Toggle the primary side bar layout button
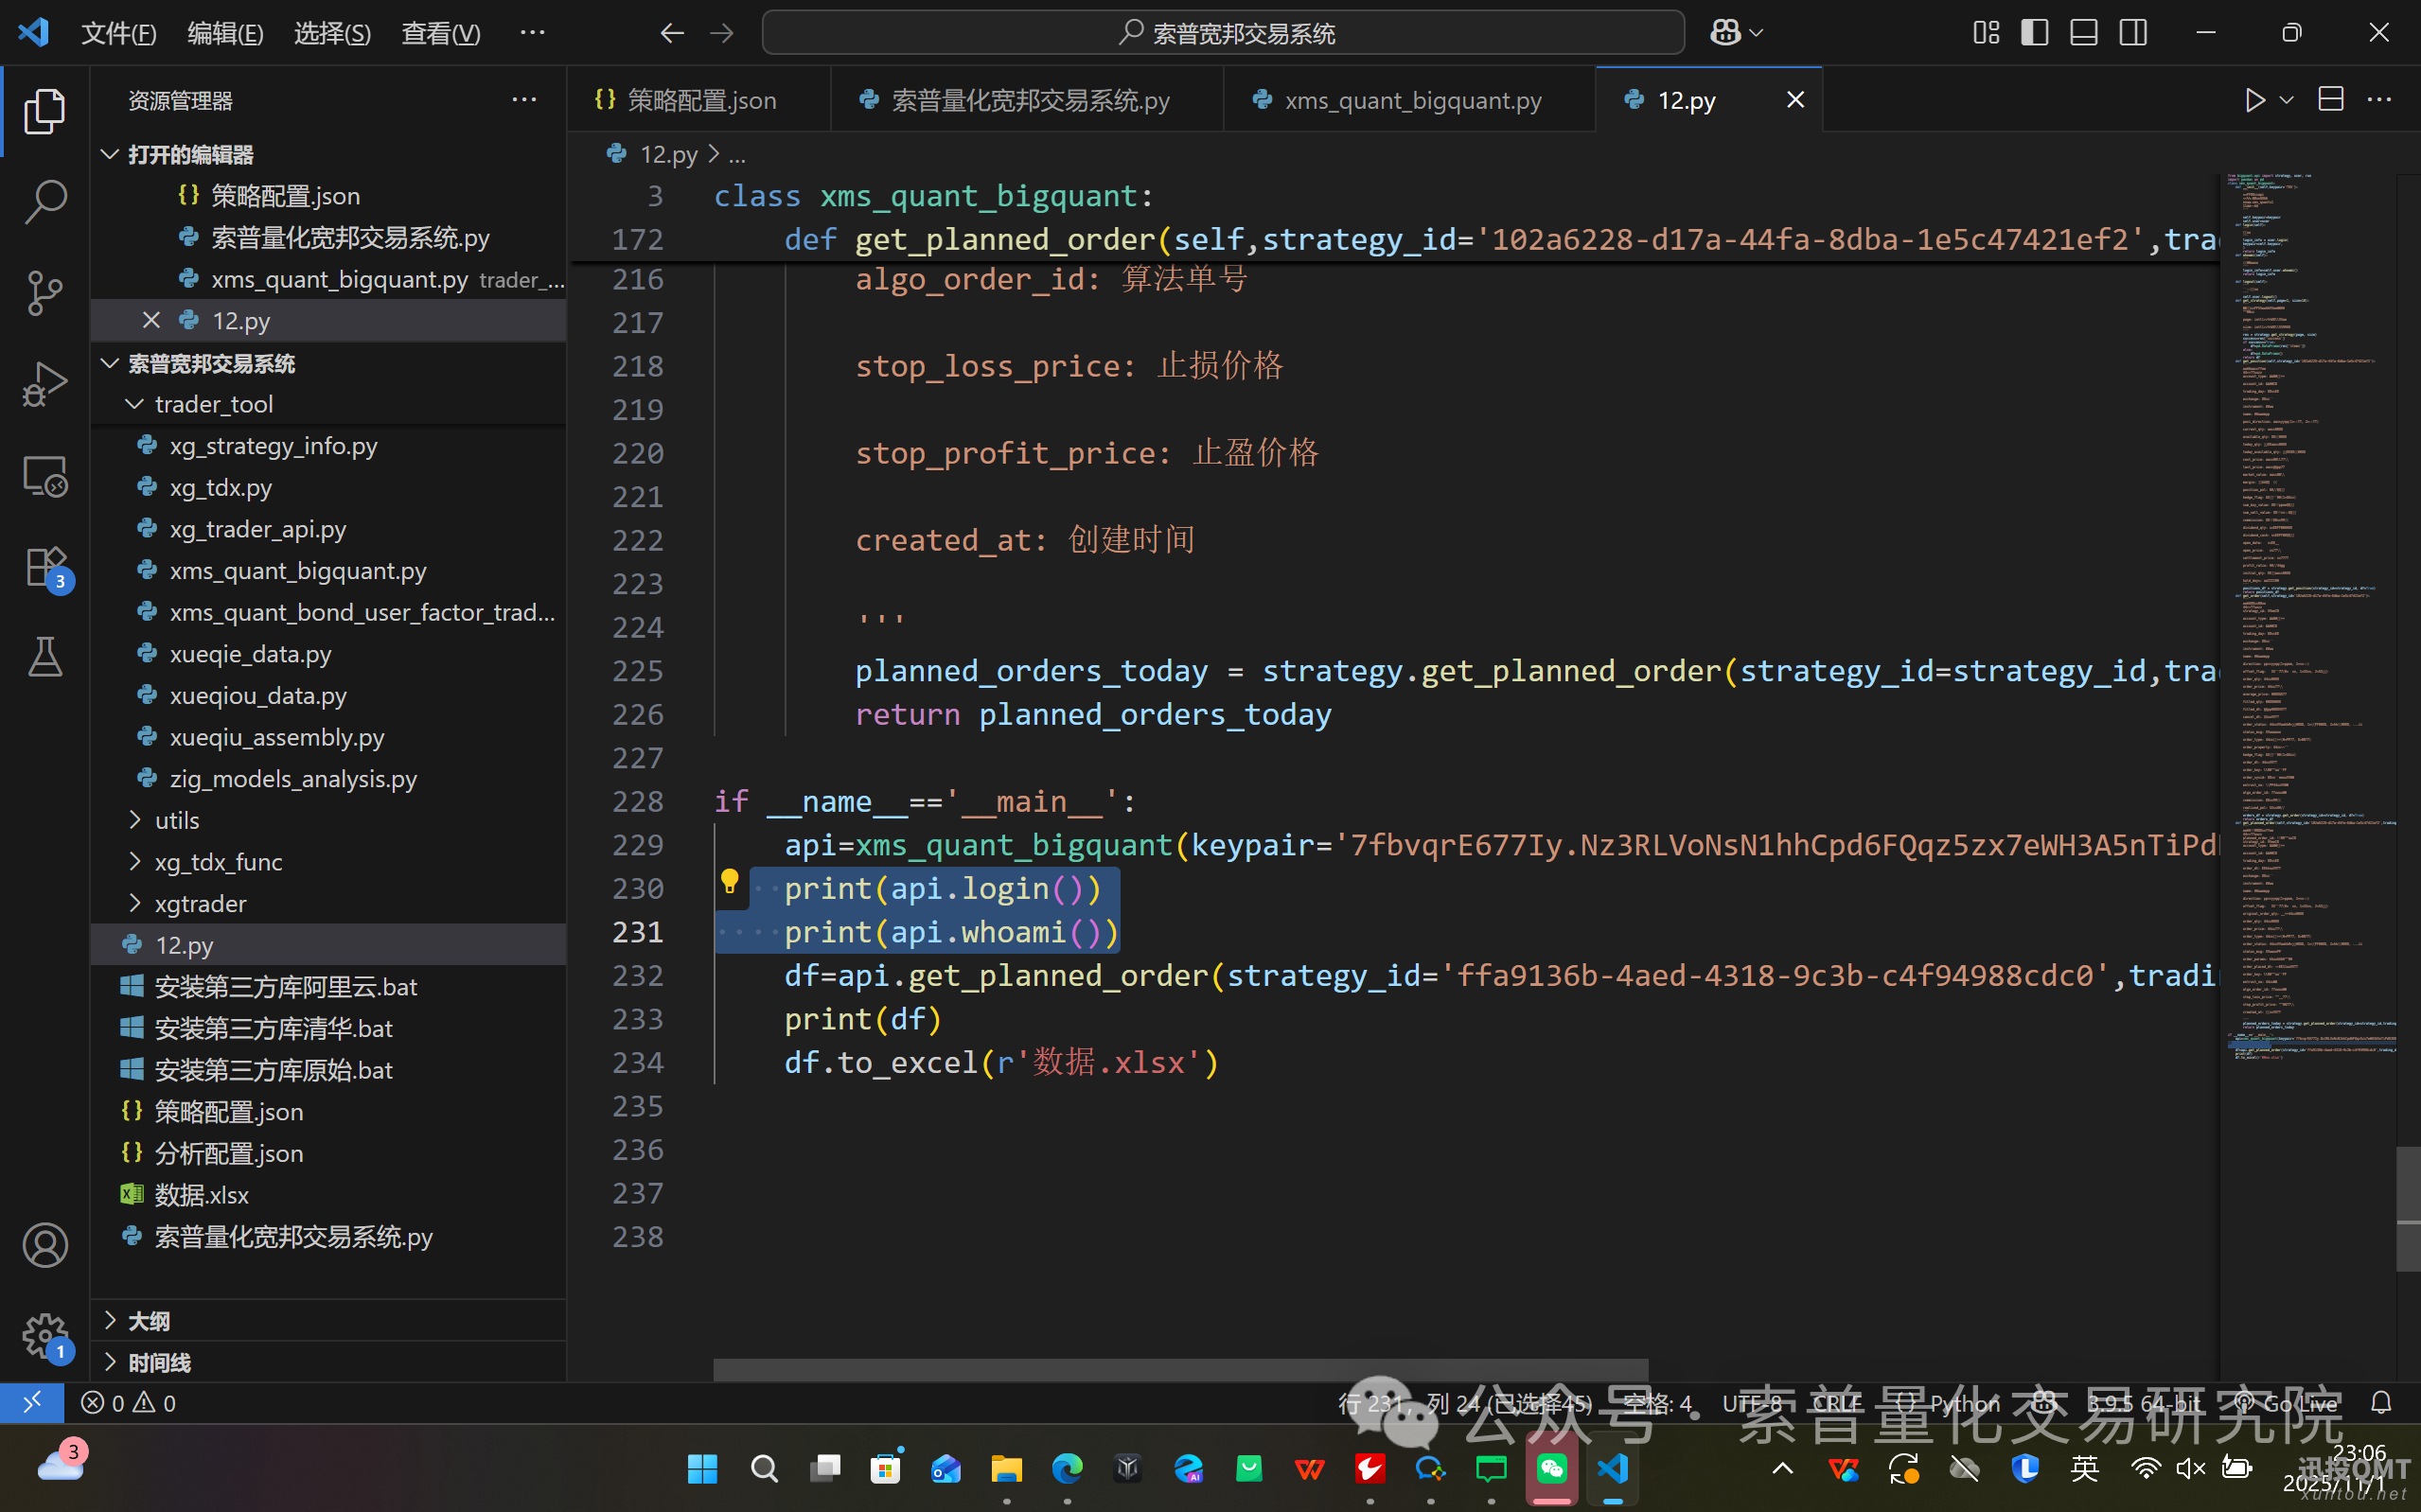 [2034, 33]
